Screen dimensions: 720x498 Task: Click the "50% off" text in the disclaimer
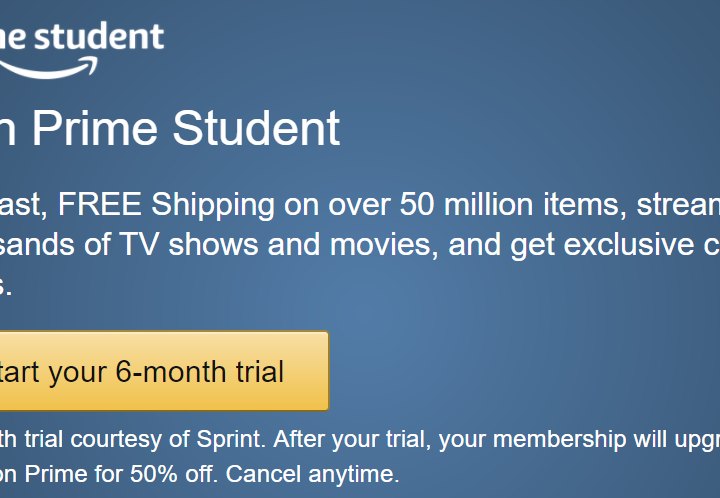(x=173, y=474)
